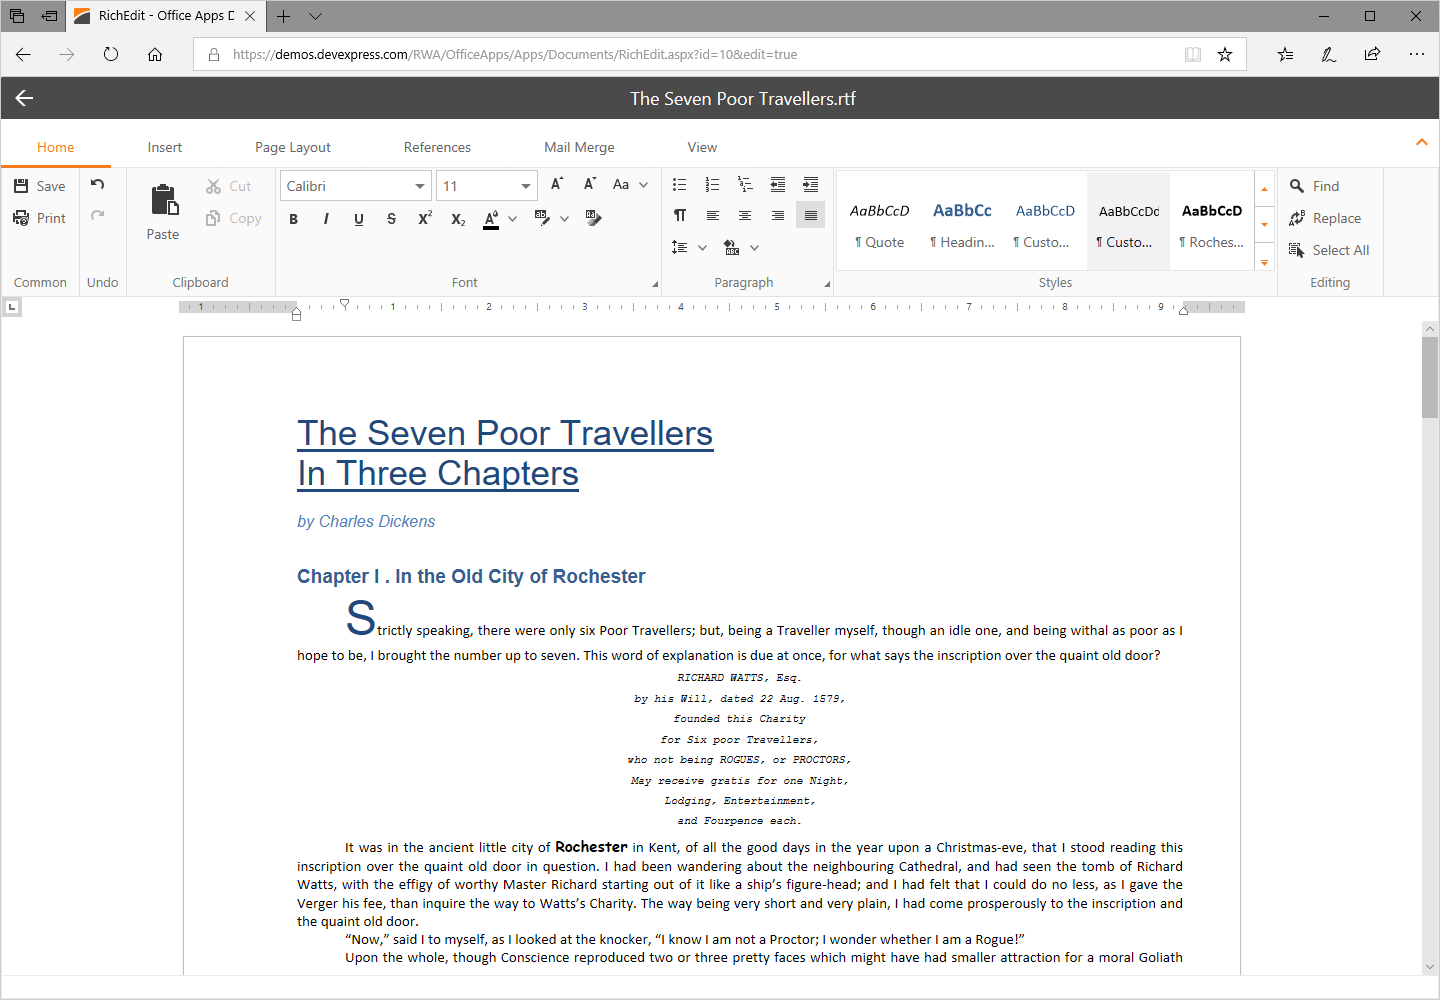Open Find in the Editing group
The width and height of the screenshot is (1440, 1000).
pos(1315,186)
